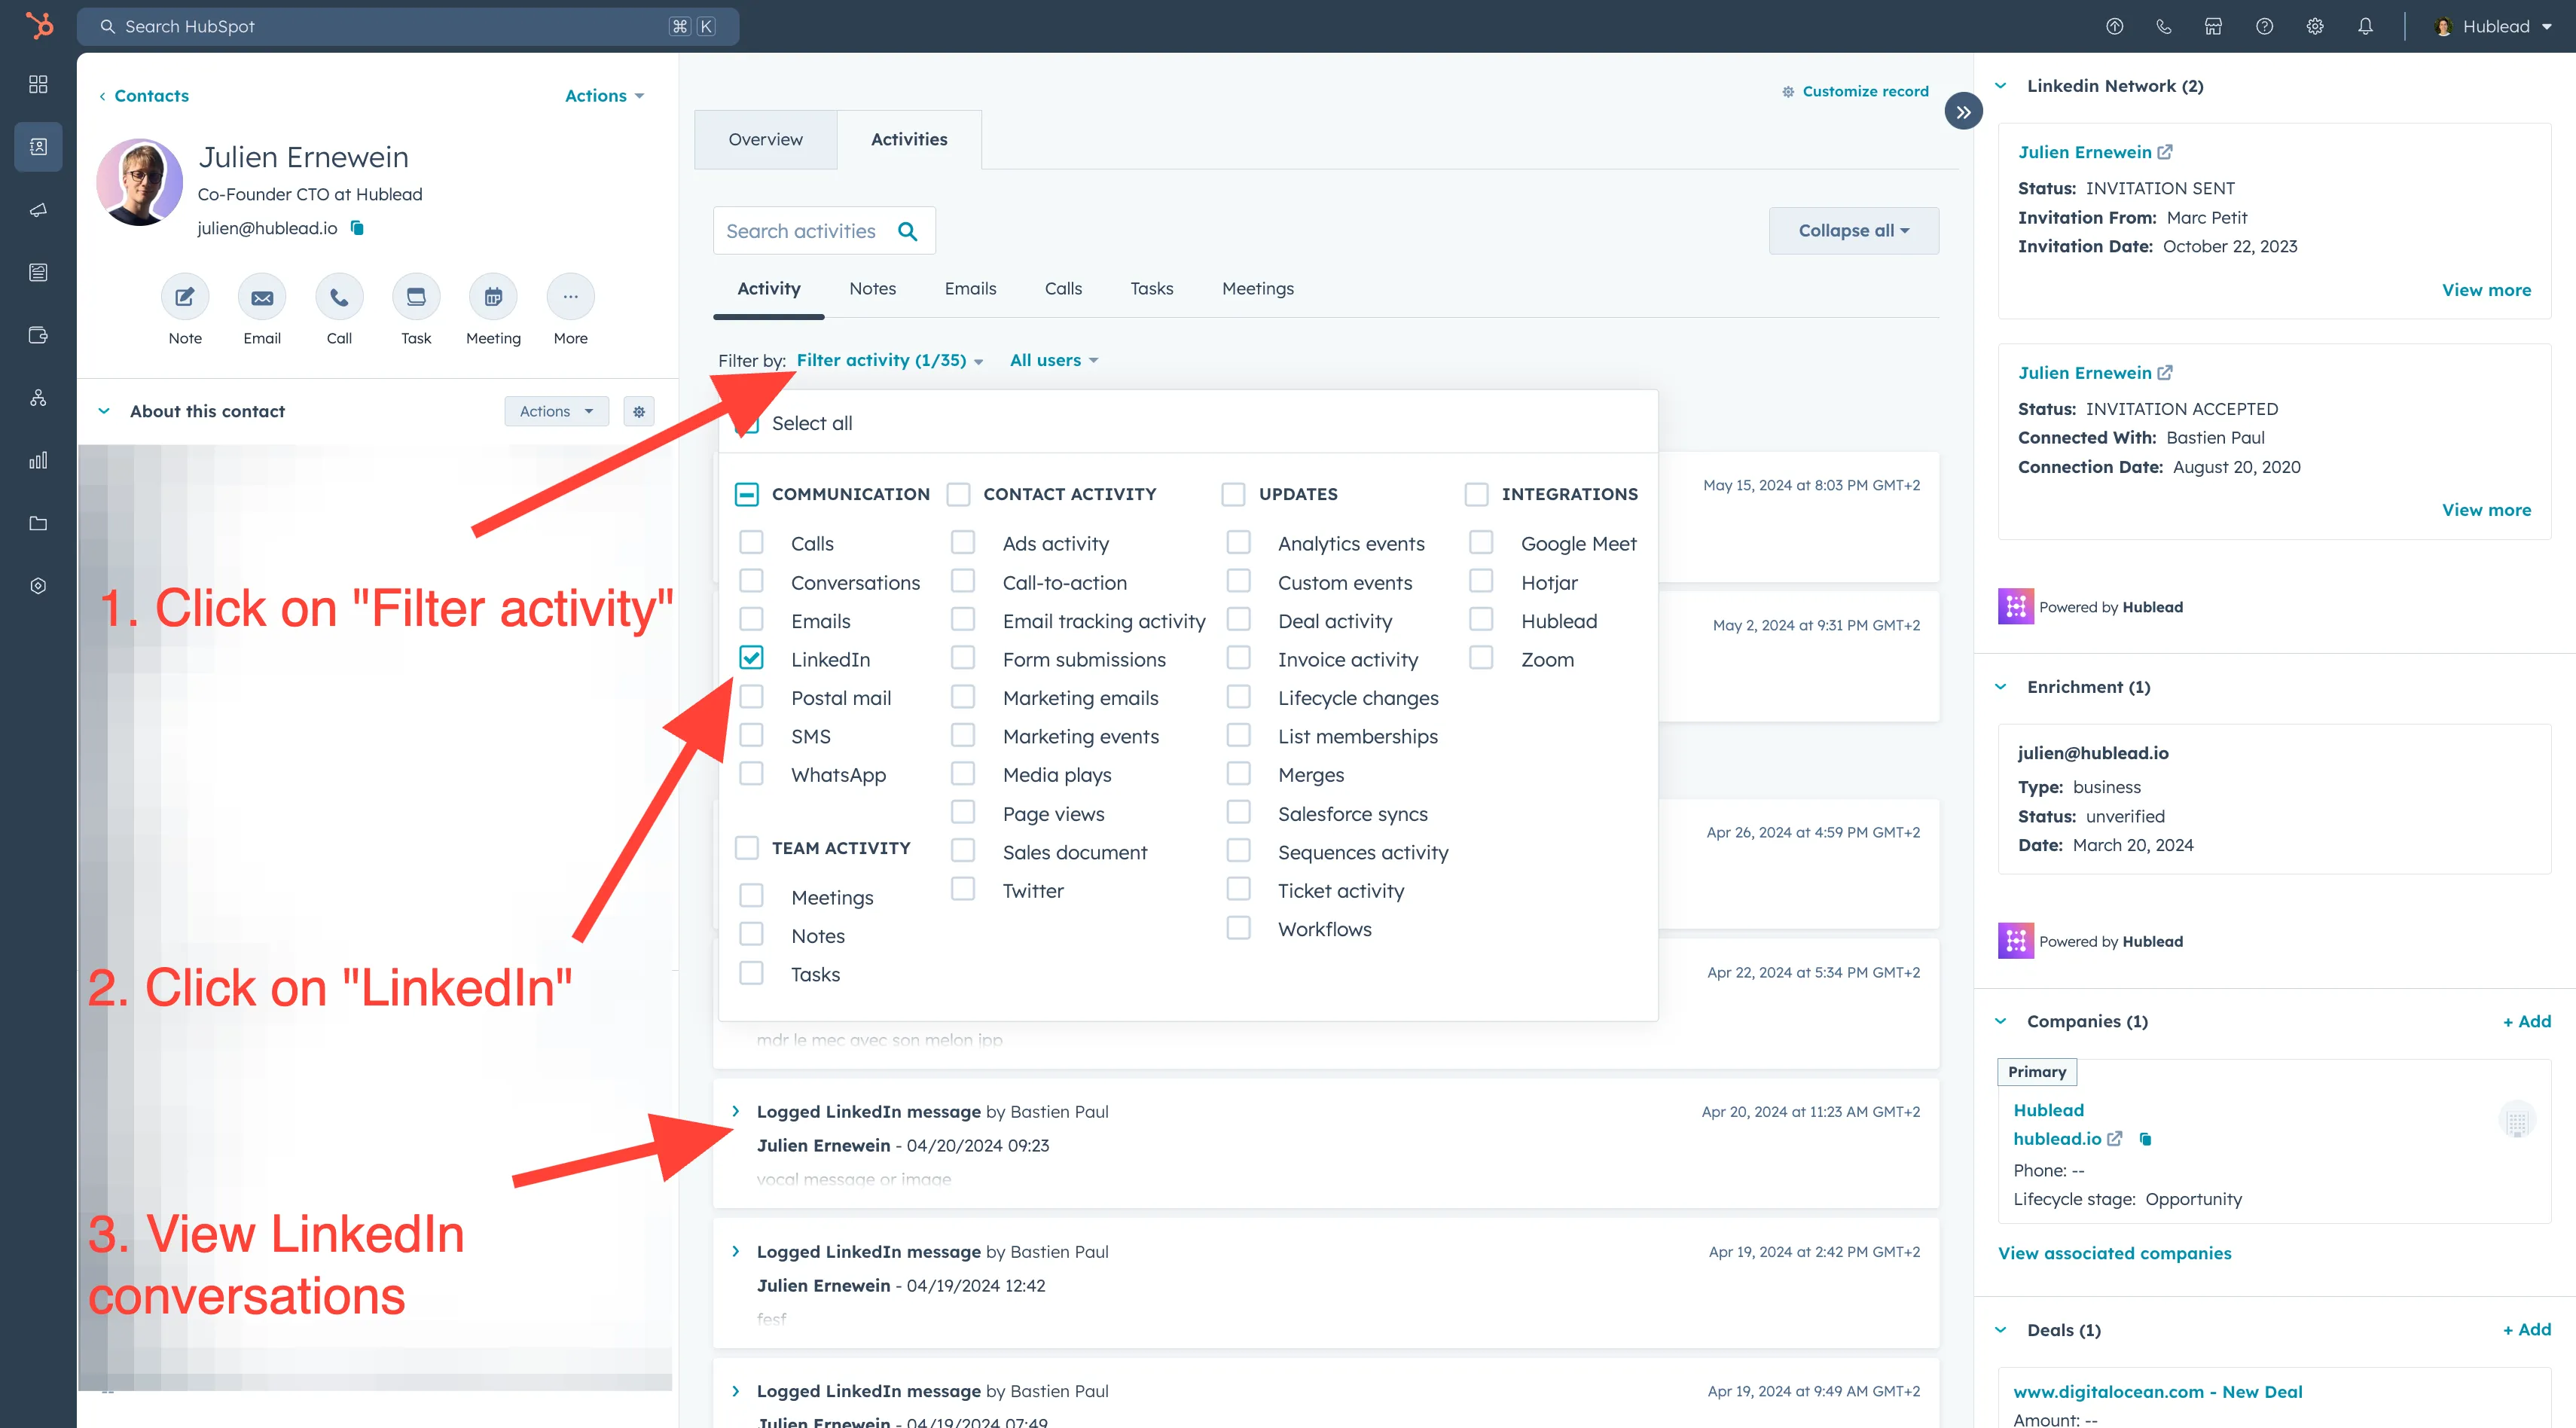Open contact Actions dropdown near Contacts link
2576x1428 pixels.
point(604,96)
